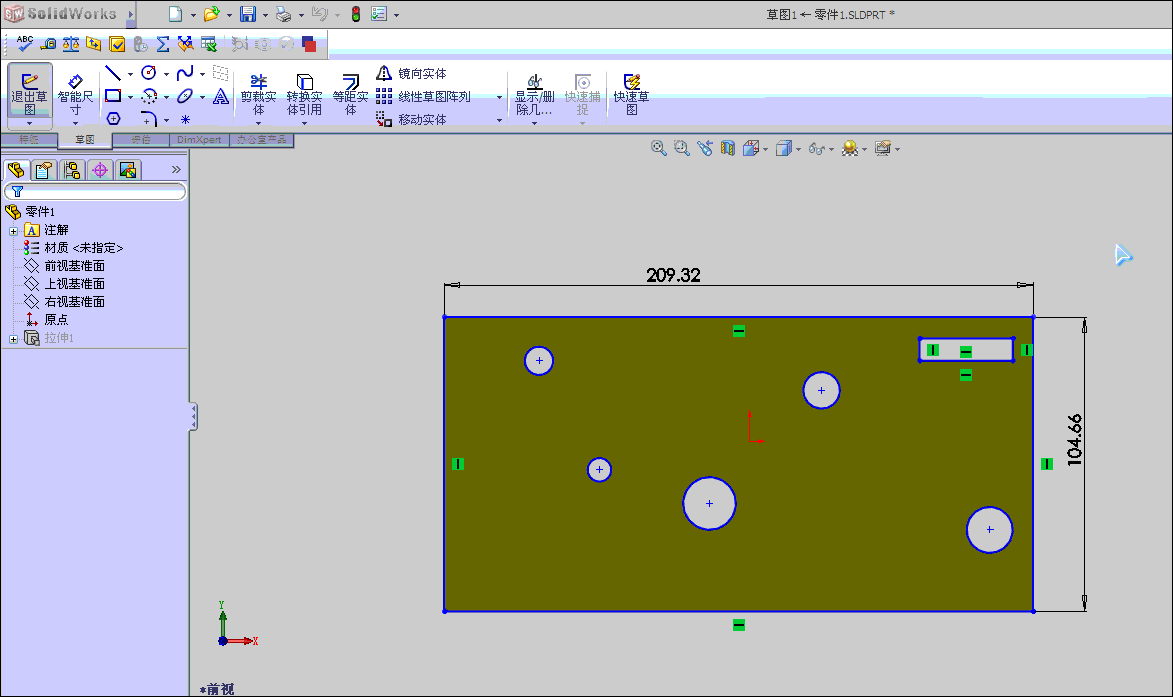Click the 209.32 width dimension

[x=673, y=275]
